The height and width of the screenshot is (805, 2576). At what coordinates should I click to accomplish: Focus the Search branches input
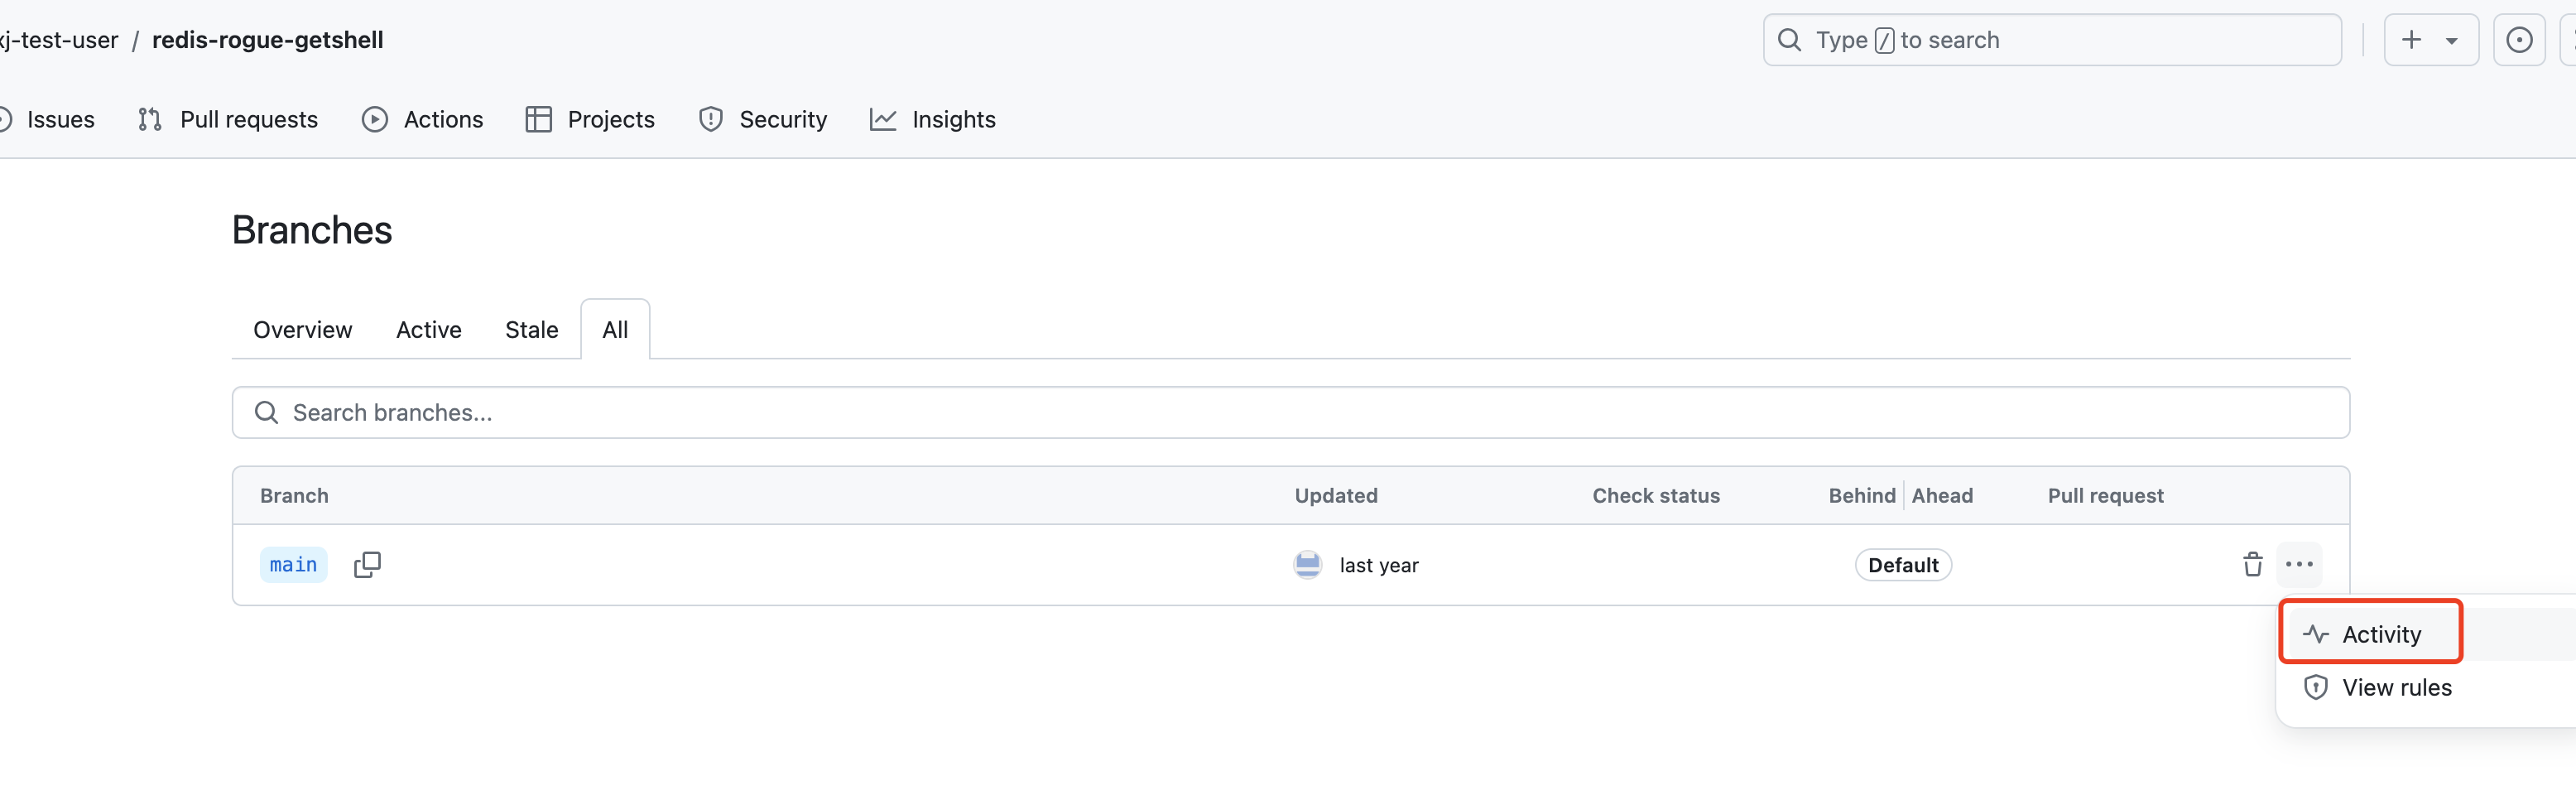pos(1291,413)
